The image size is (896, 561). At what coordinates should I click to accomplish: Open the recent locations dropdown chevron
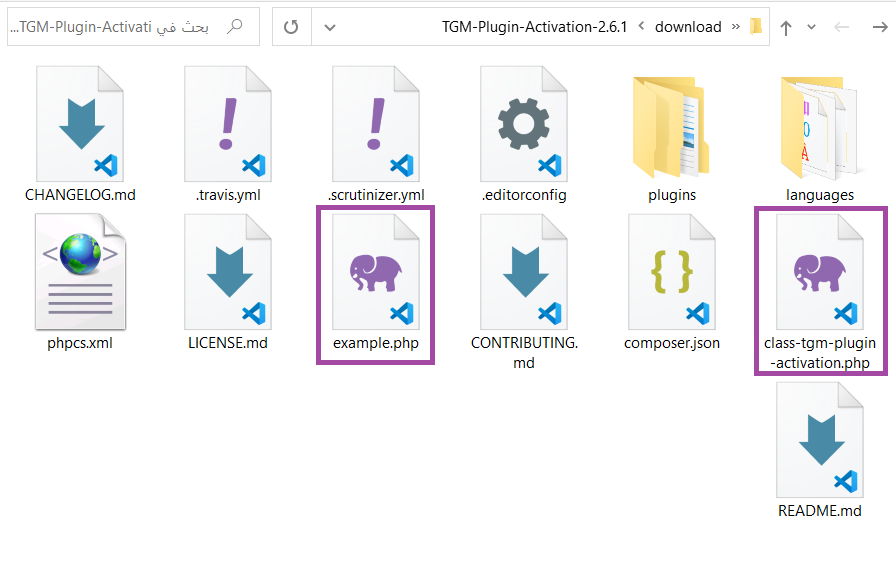(x=811, y=27)
